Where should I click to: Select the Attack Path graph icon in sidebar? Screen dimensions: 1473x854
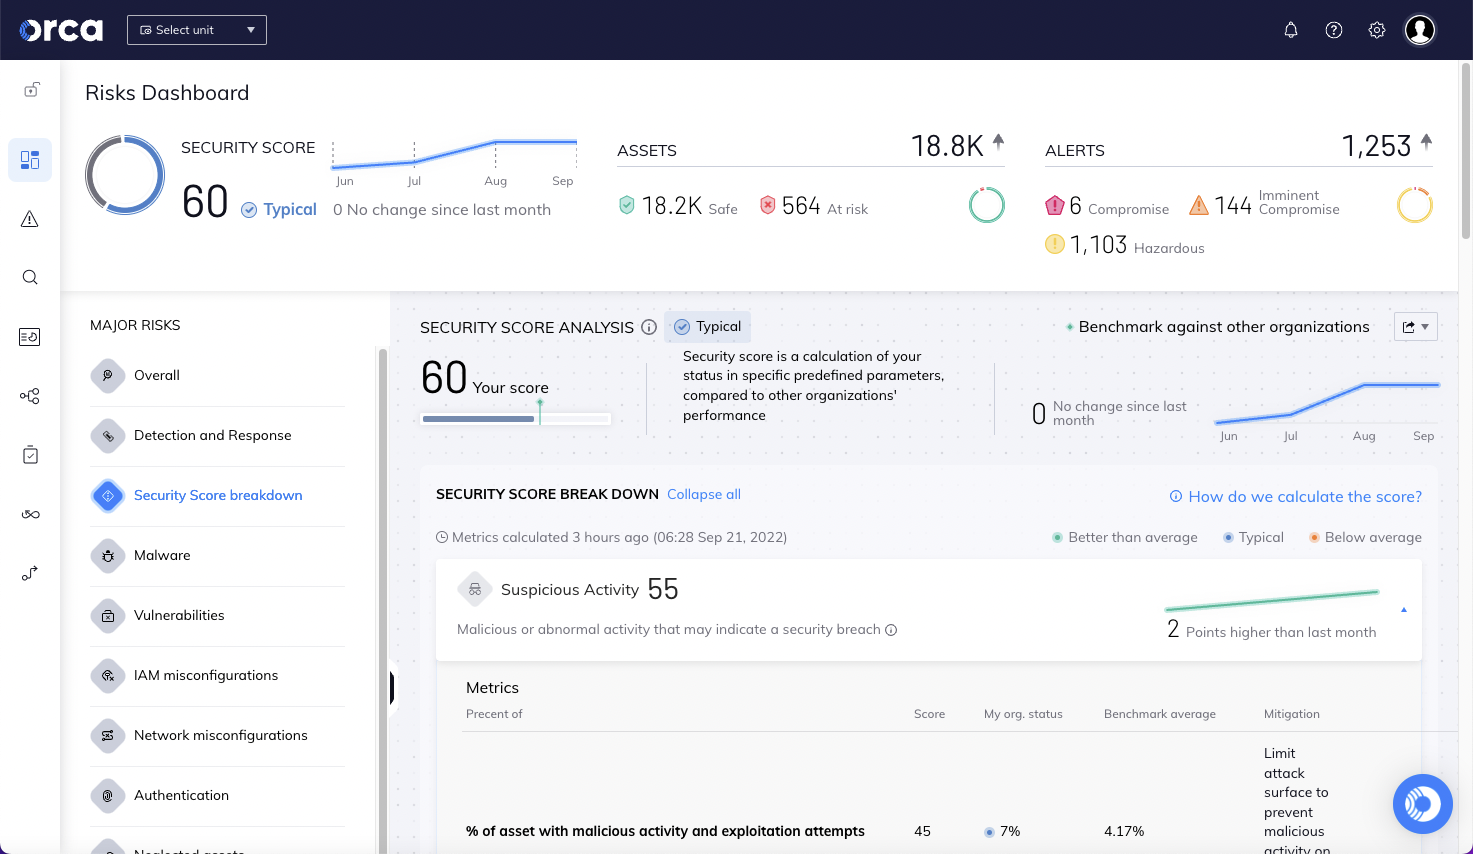coord(30,396)
